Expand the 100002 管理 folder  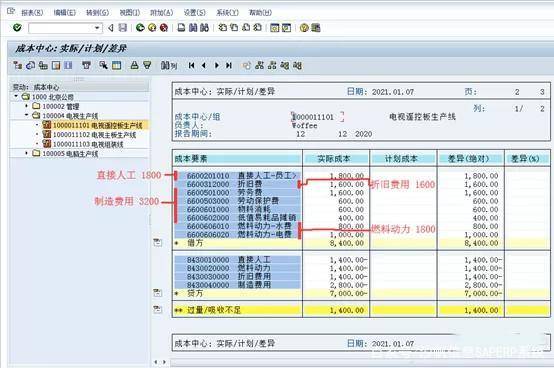26,106
